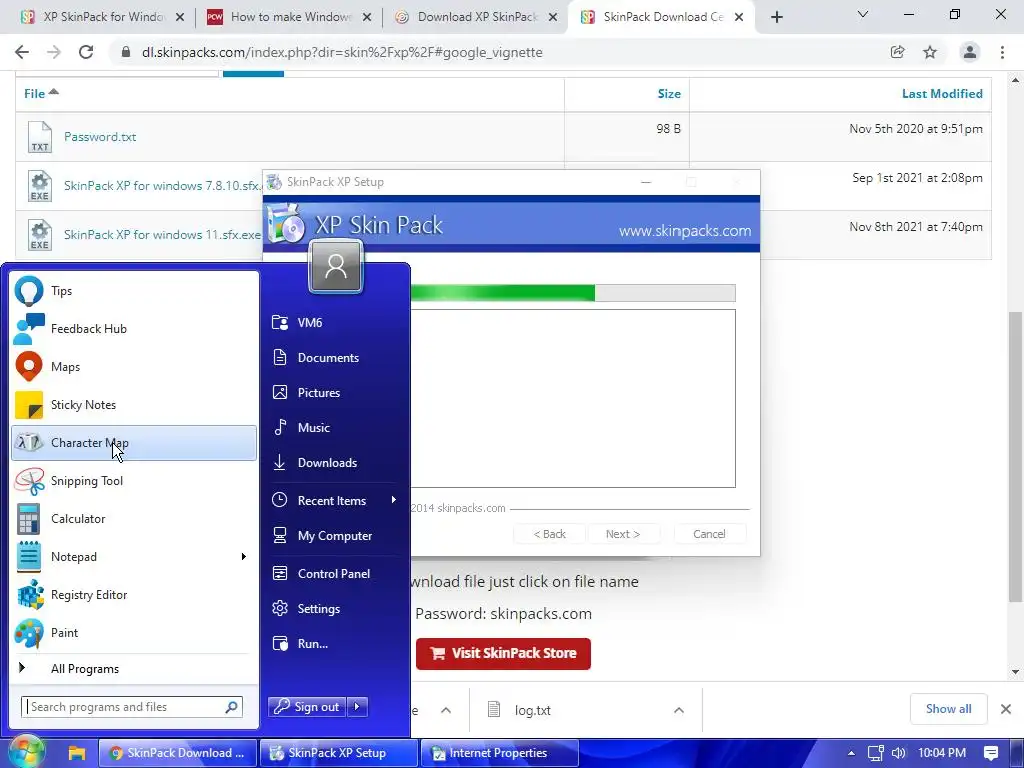Open Sticky Notes icon
Image resolution: width=1024 pixels, height=768 pixels.
tap(29, 405)
